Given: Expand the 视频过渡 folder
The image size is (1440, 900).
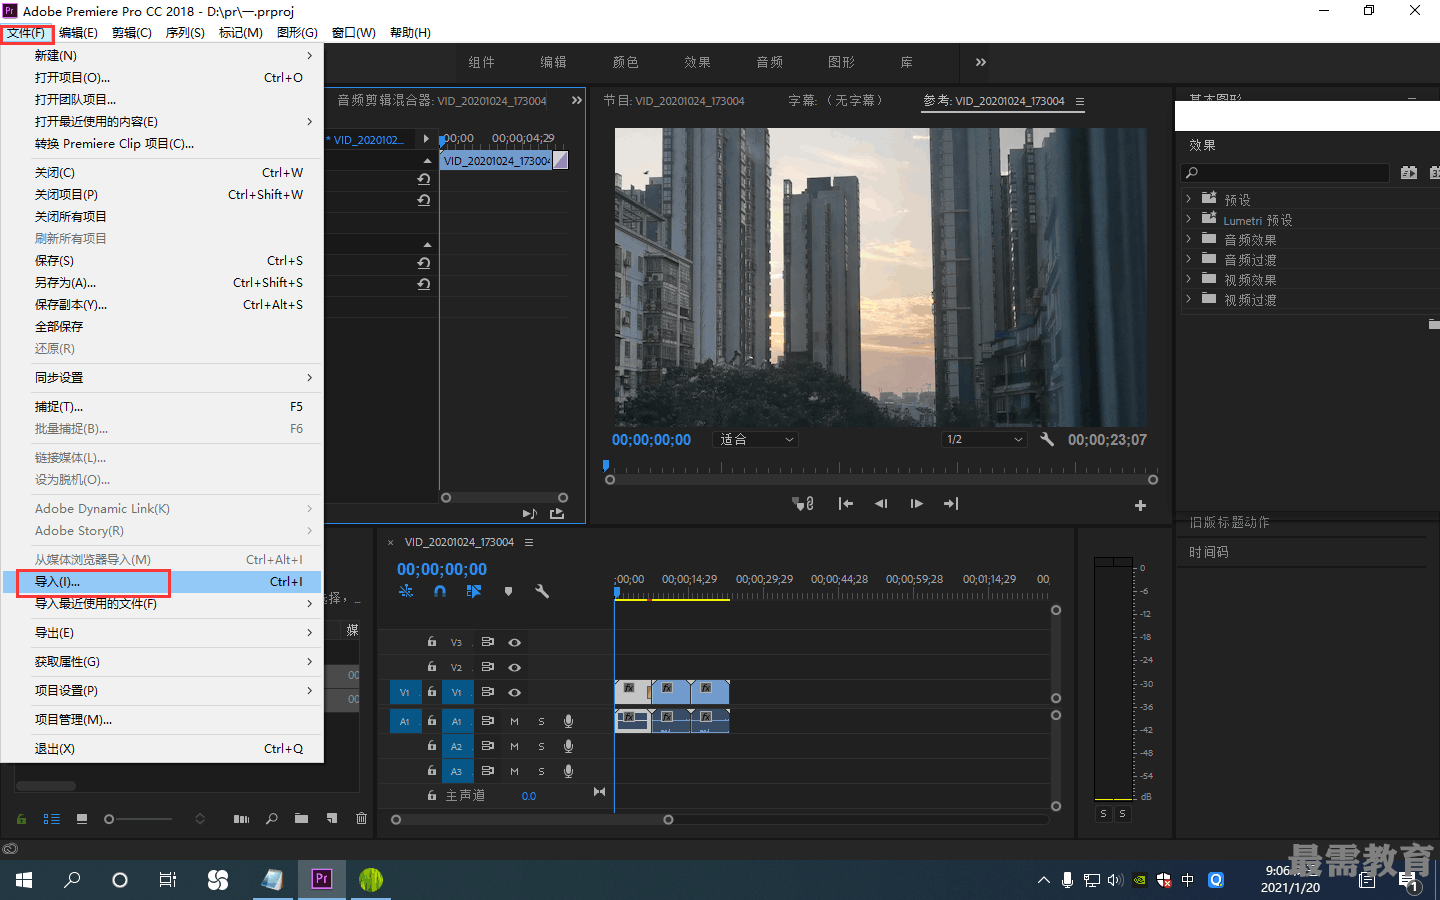Looking at the screenshot, I should click(1188, 299).
